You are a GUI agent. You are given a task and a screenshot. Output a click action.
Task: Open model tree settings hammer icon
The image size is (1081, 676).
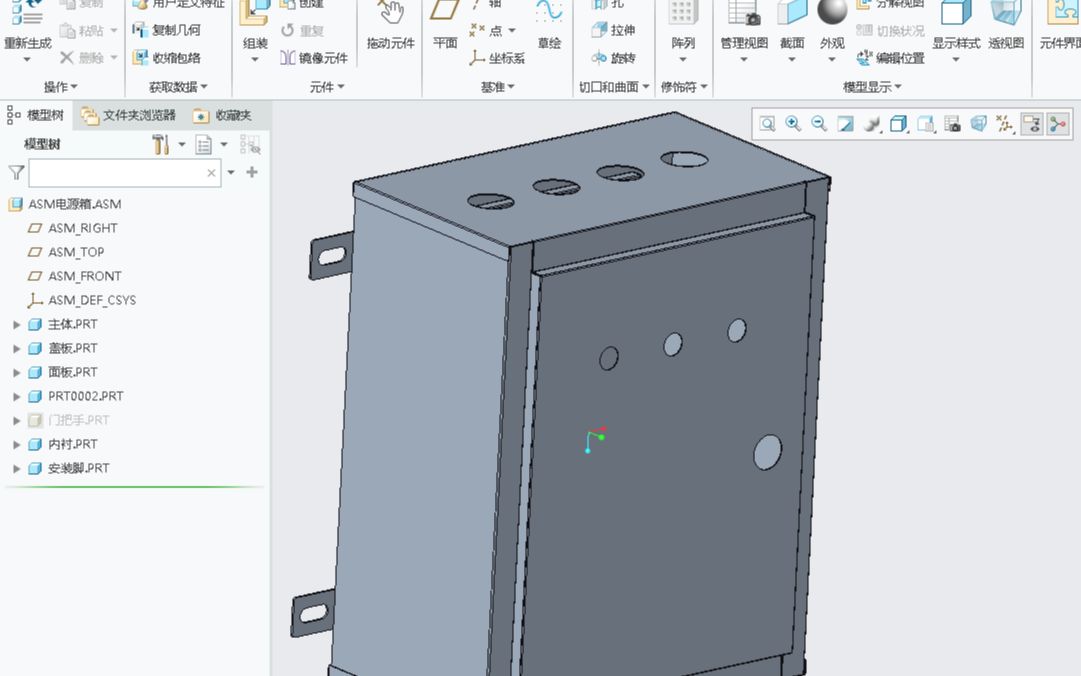[161, 145]
